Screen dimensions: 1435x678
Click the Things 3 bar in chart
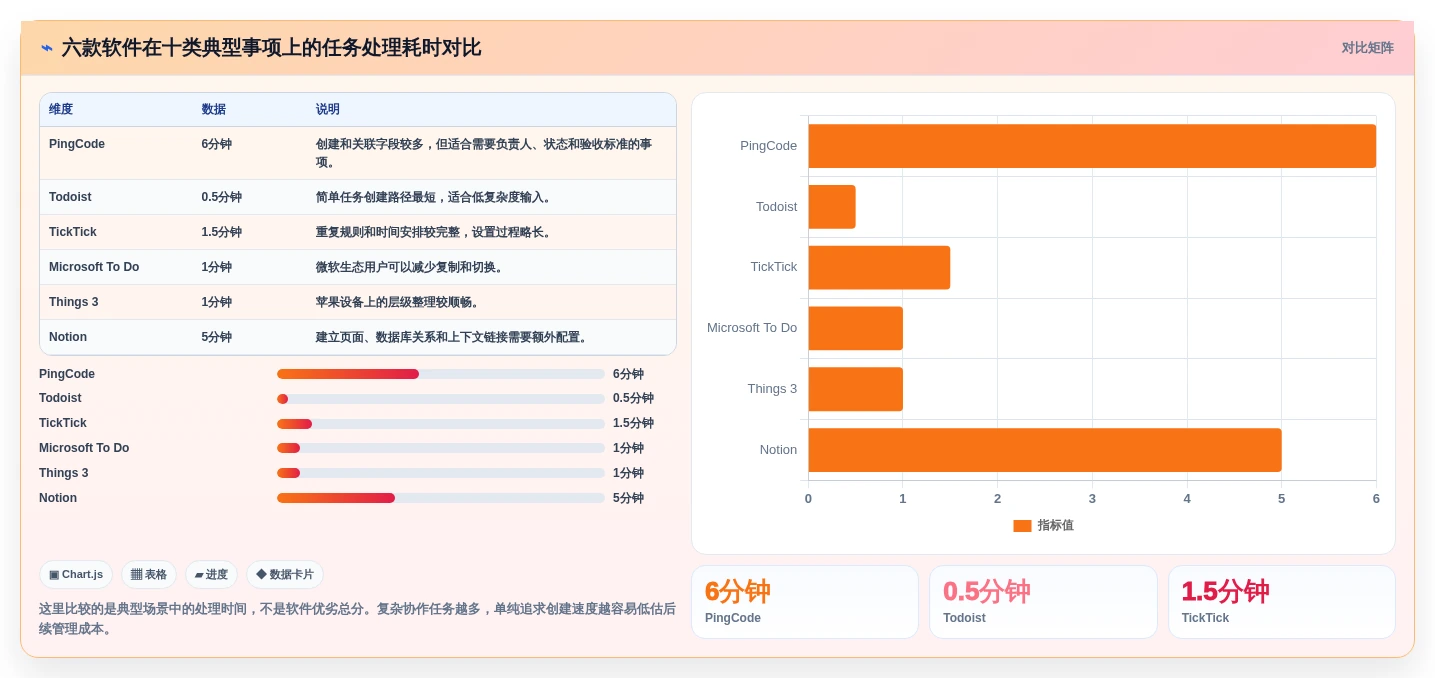click(x=855, y=389)
